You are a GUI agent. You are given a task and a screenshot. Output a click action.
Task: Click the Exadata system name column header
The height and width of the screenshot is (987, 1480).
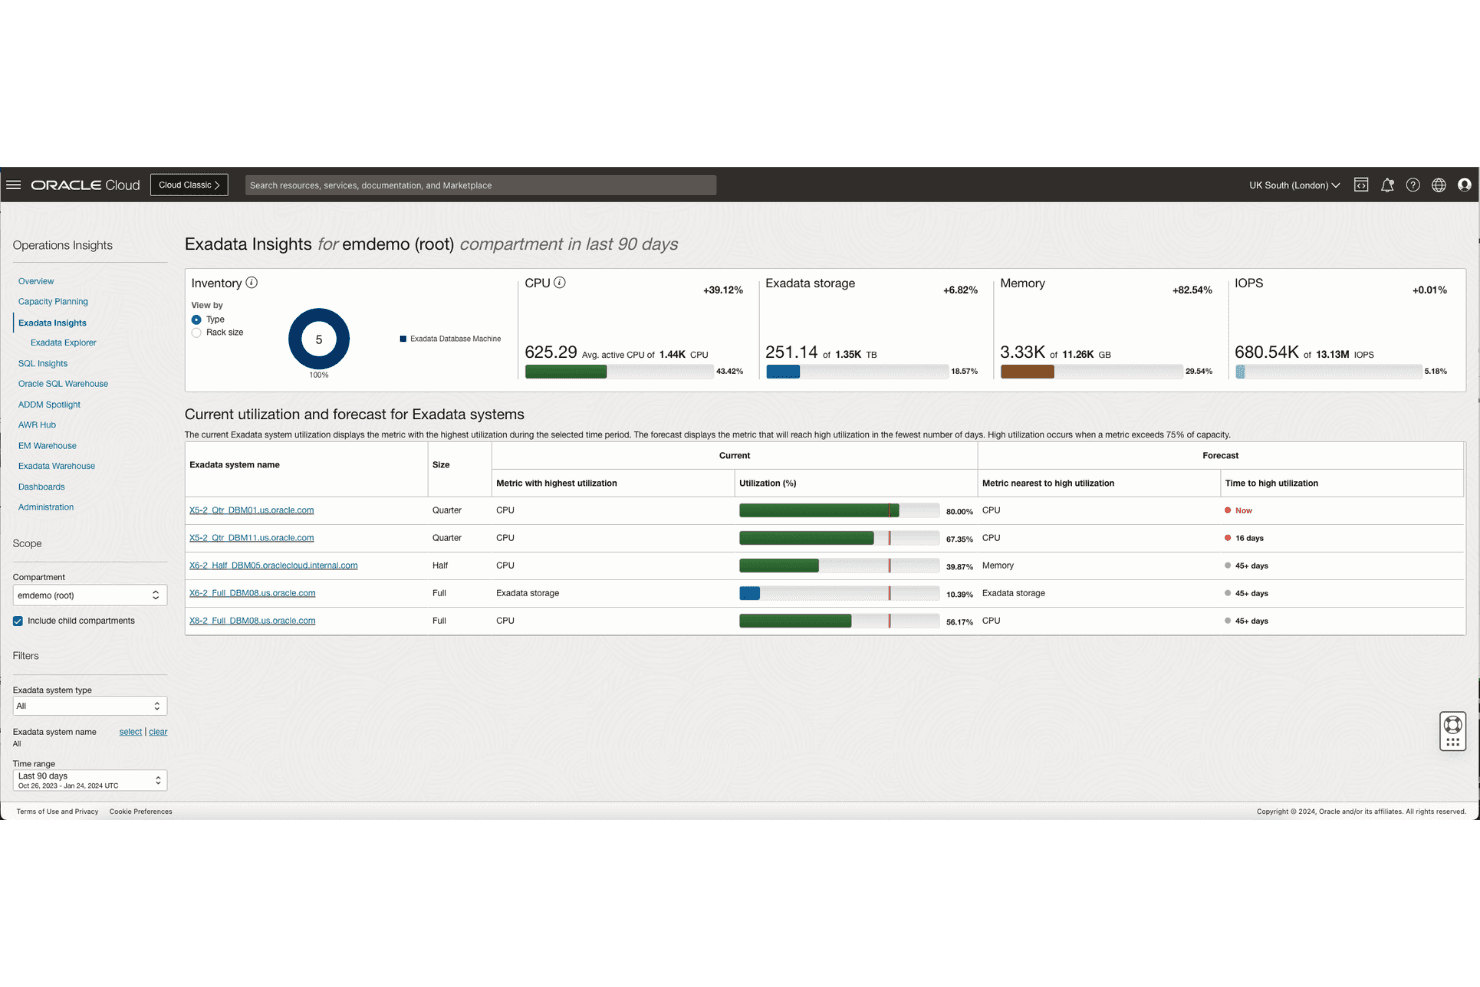click(x=235, y=465)
